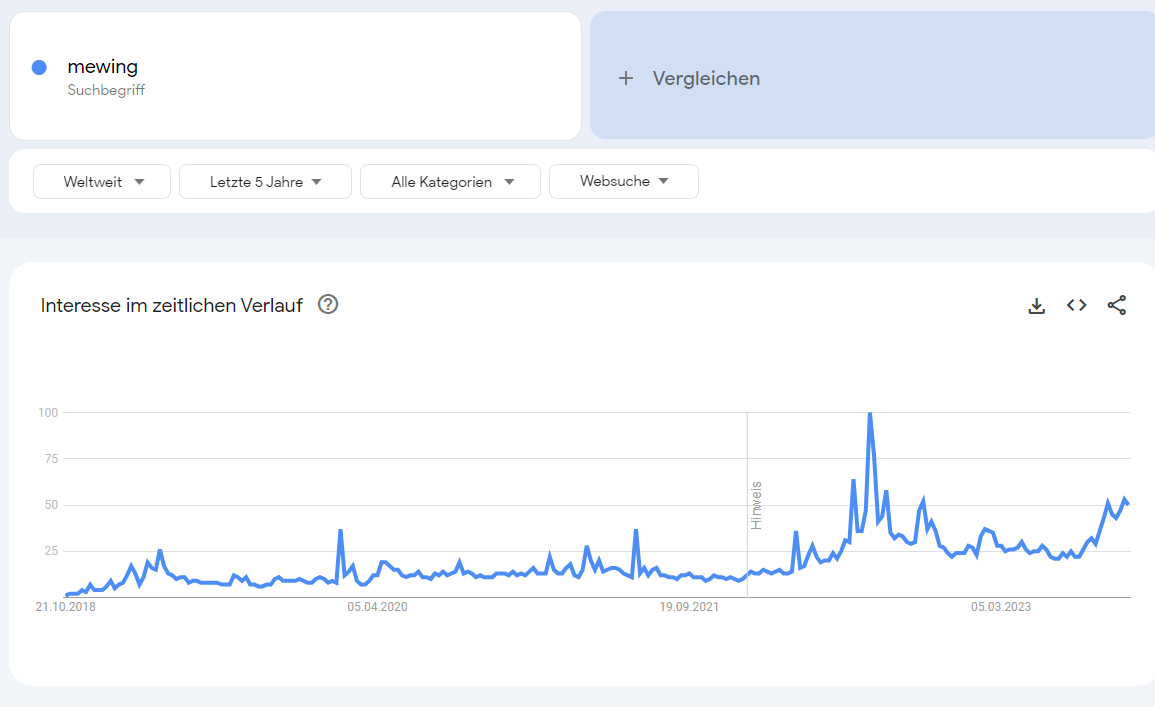Viewport: 1155px width, 707px height.
Task: Click the 19.09.2021 date axis label
Action: tap(689, 607)
